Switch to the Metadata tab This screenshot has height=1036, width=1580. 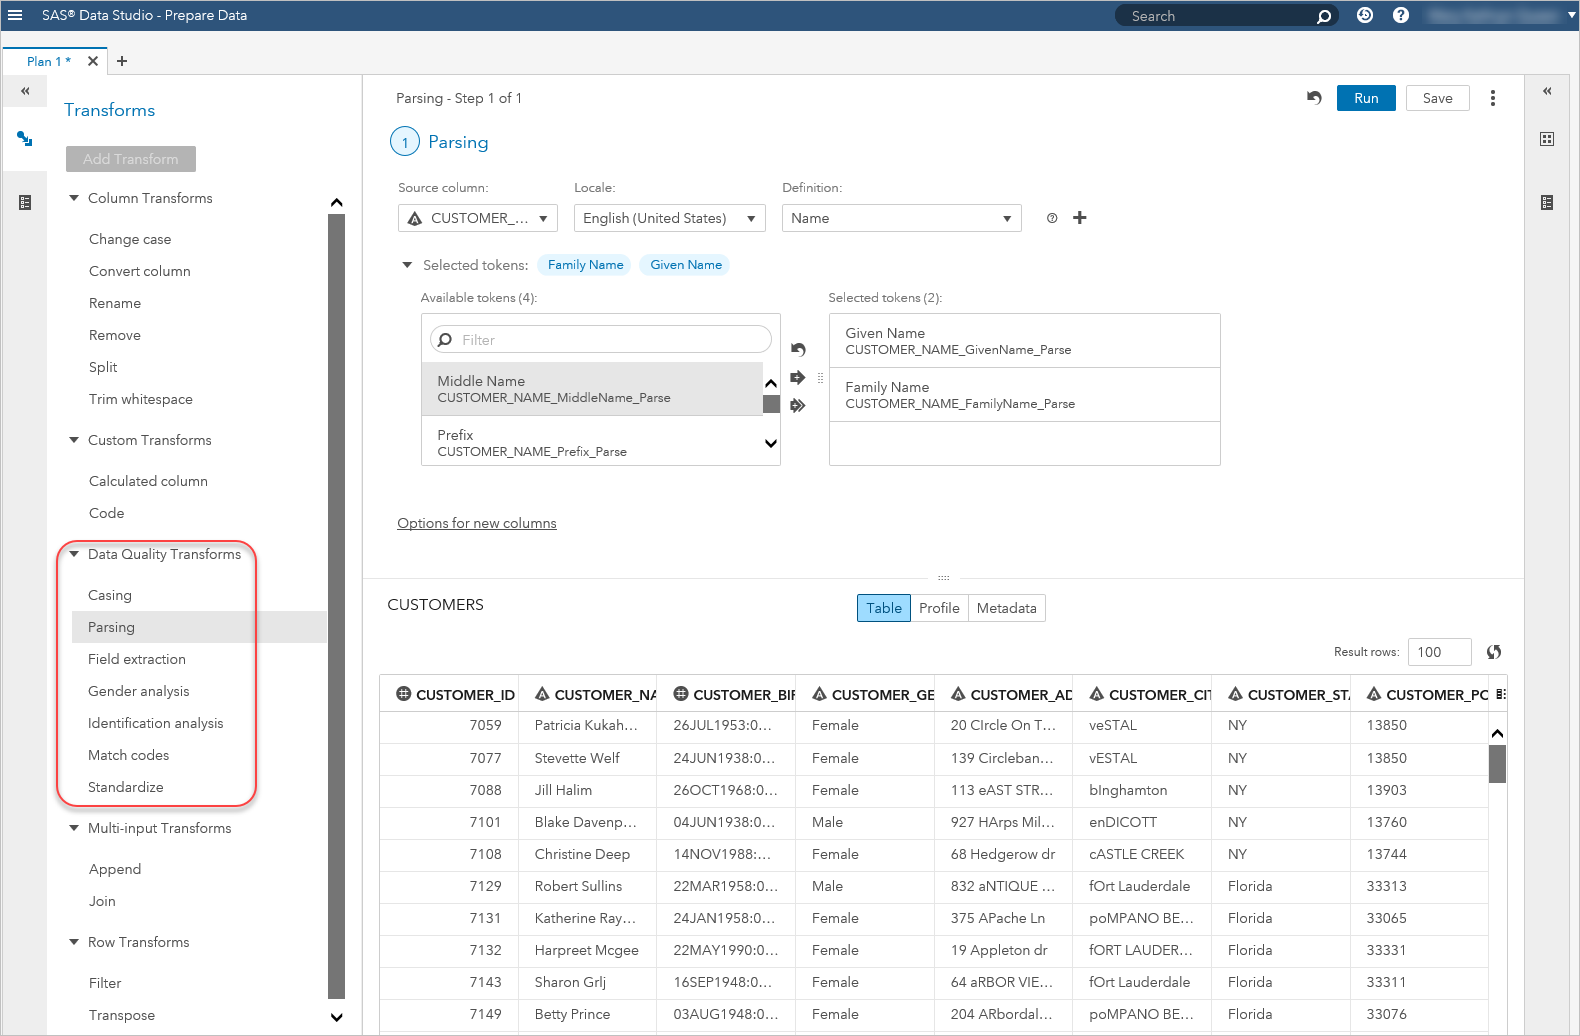[x=1006, y=608]
